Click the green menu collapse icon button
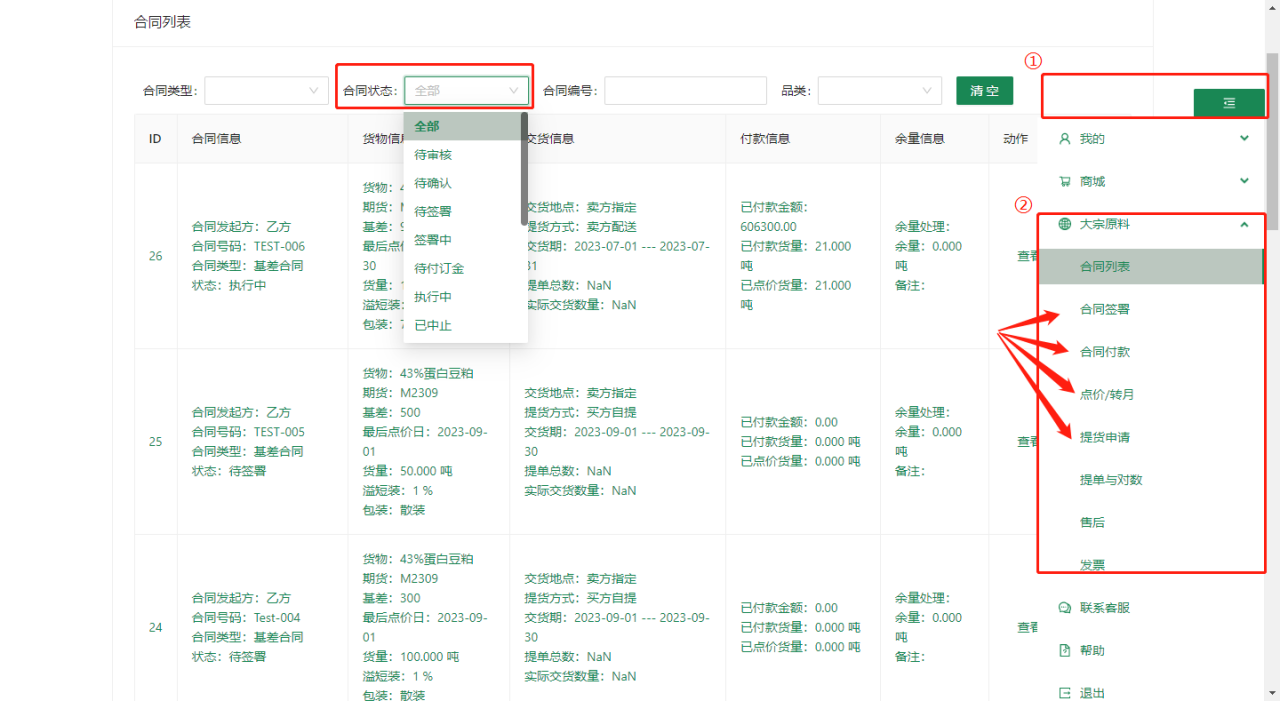This screenshot has height=701, width=1280. click(1229, 102)
